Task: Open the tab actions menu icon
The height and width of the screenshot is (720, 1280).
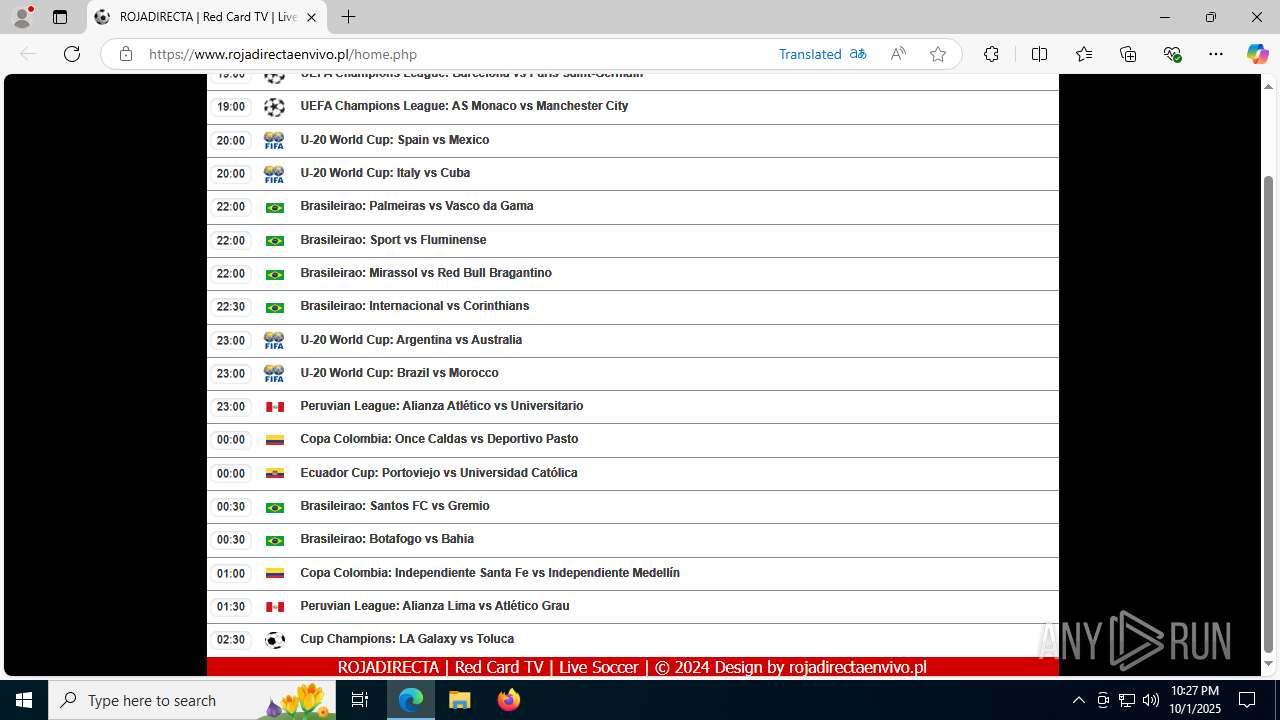Action: [x=60, y=17]
